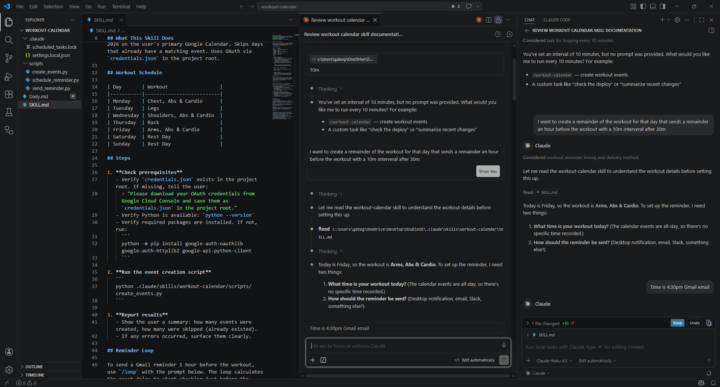Open the Search view in activity bar
Viewport: 720px width, 387px height.
pyautogui.click(x=9, y=40)
